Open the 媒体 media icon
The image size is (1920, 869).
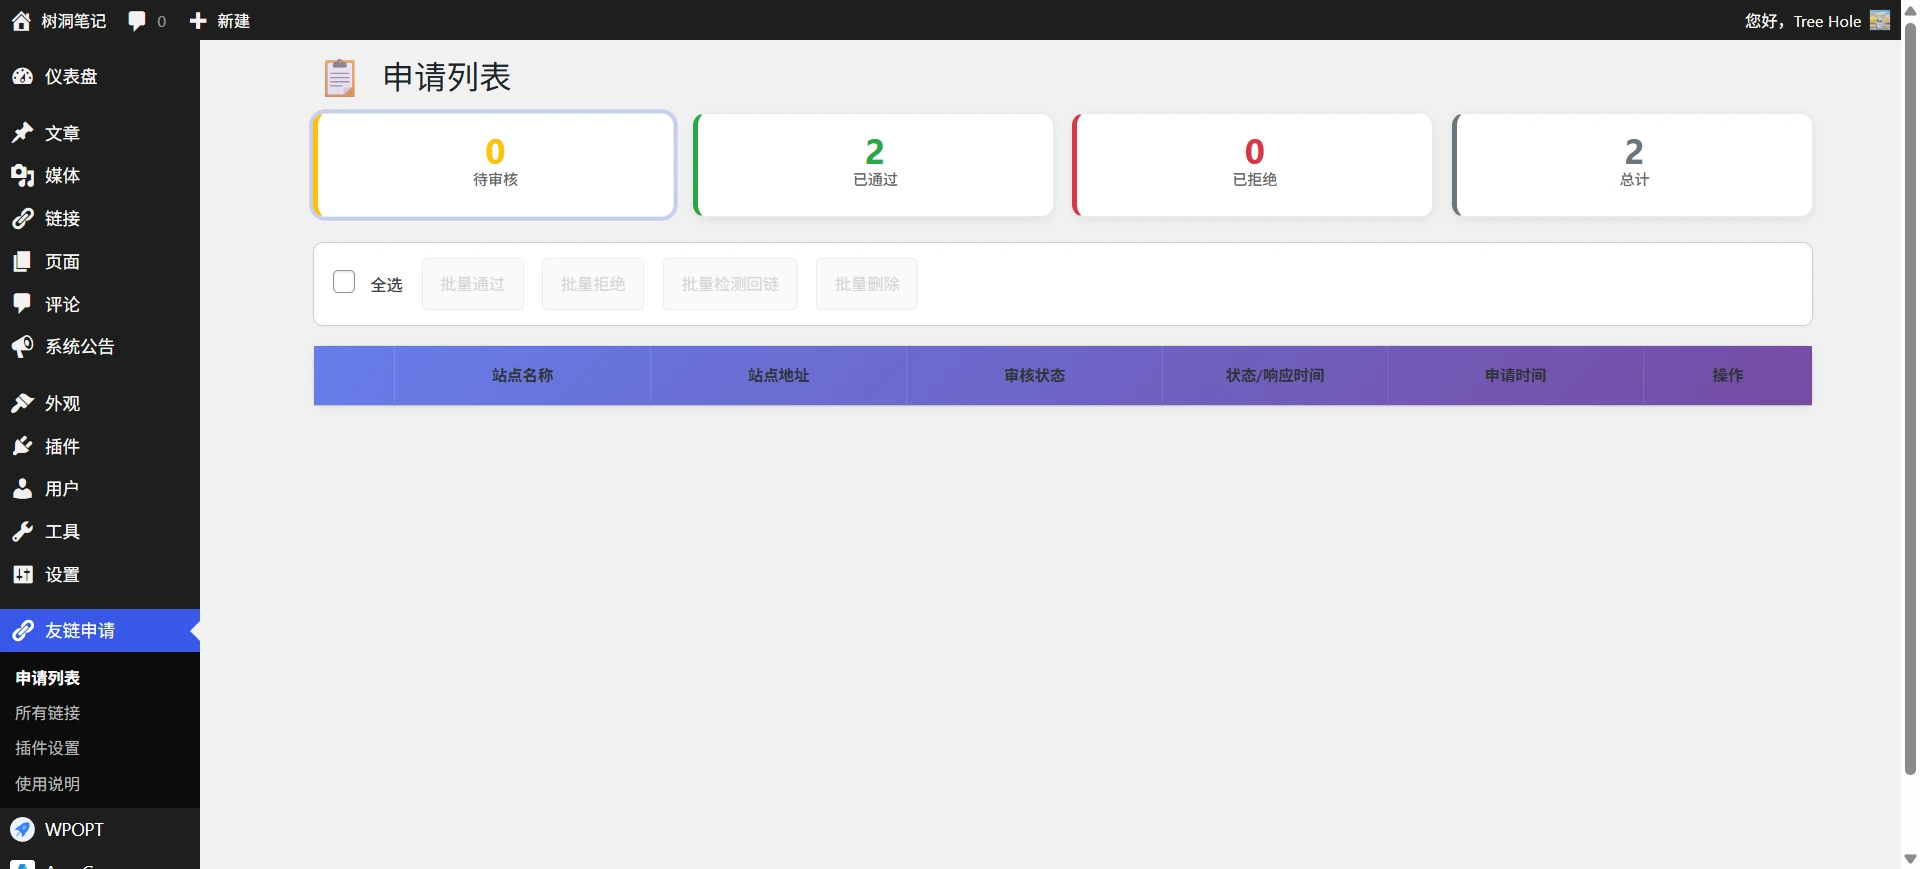[22, 176]
